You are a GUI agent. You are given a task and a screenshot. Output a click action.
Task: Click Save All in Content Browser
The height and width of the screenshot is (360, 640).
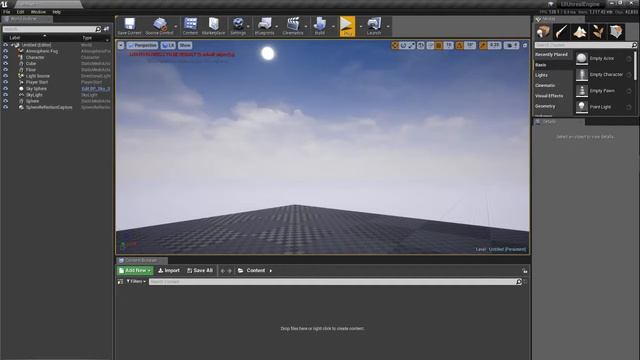(x=200, y=271)
